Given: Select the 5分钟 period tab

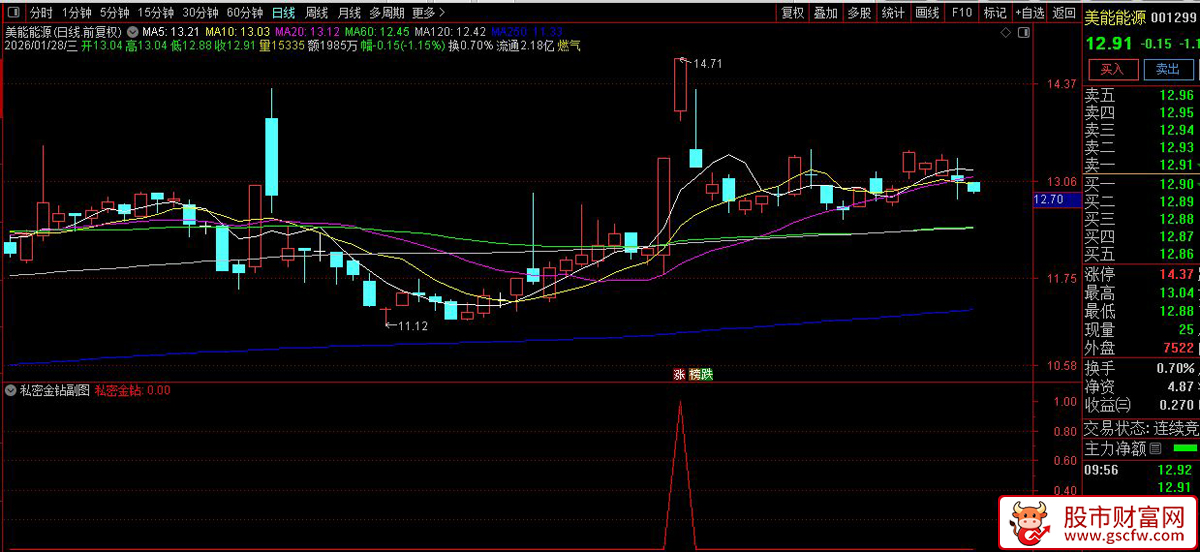Looking at the screenshot, I should (x=115, y=13).
